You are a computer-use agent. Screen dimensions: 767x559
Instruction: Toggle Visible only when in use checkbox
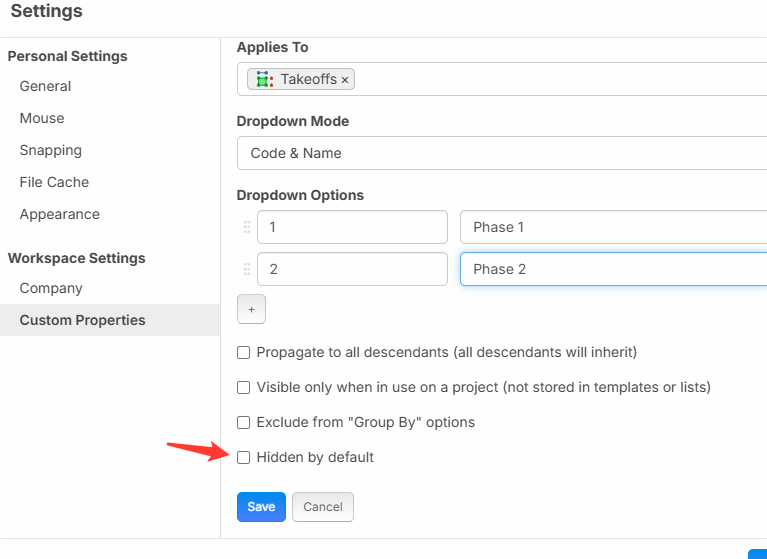click(x=243, y=387)
